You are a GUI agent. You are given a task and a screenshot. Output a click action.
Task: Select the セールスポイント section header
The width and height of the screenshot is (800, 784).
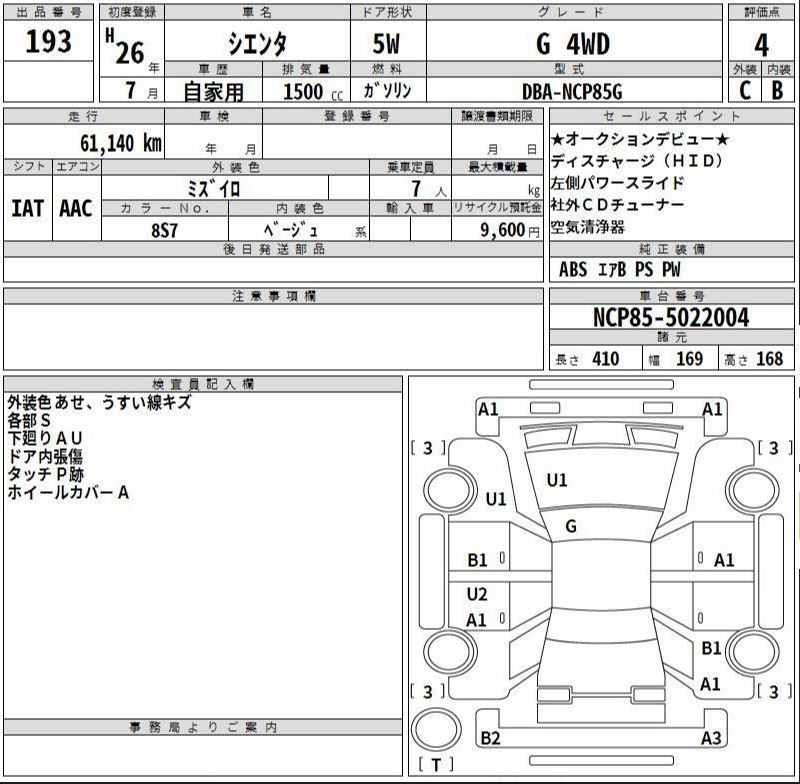coord(671,116)
